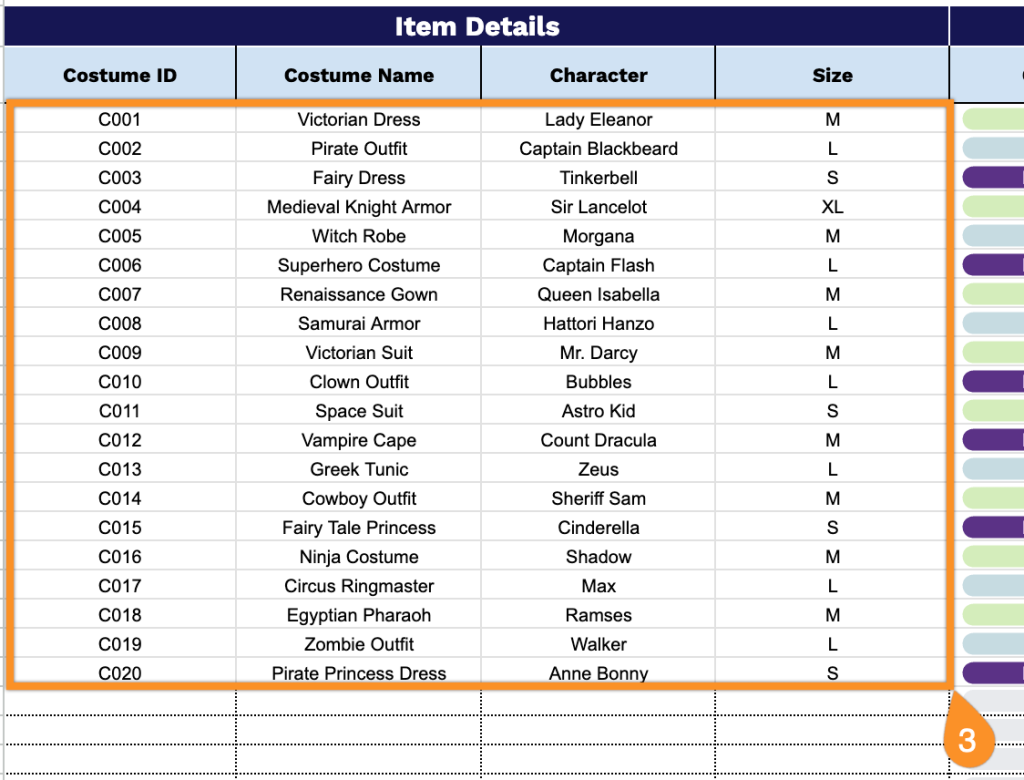Click cell containing costume ID C001
Image resolution: width=1024 pixels, height=780 pixels.
pyautogui.click(x=120, y=120)
